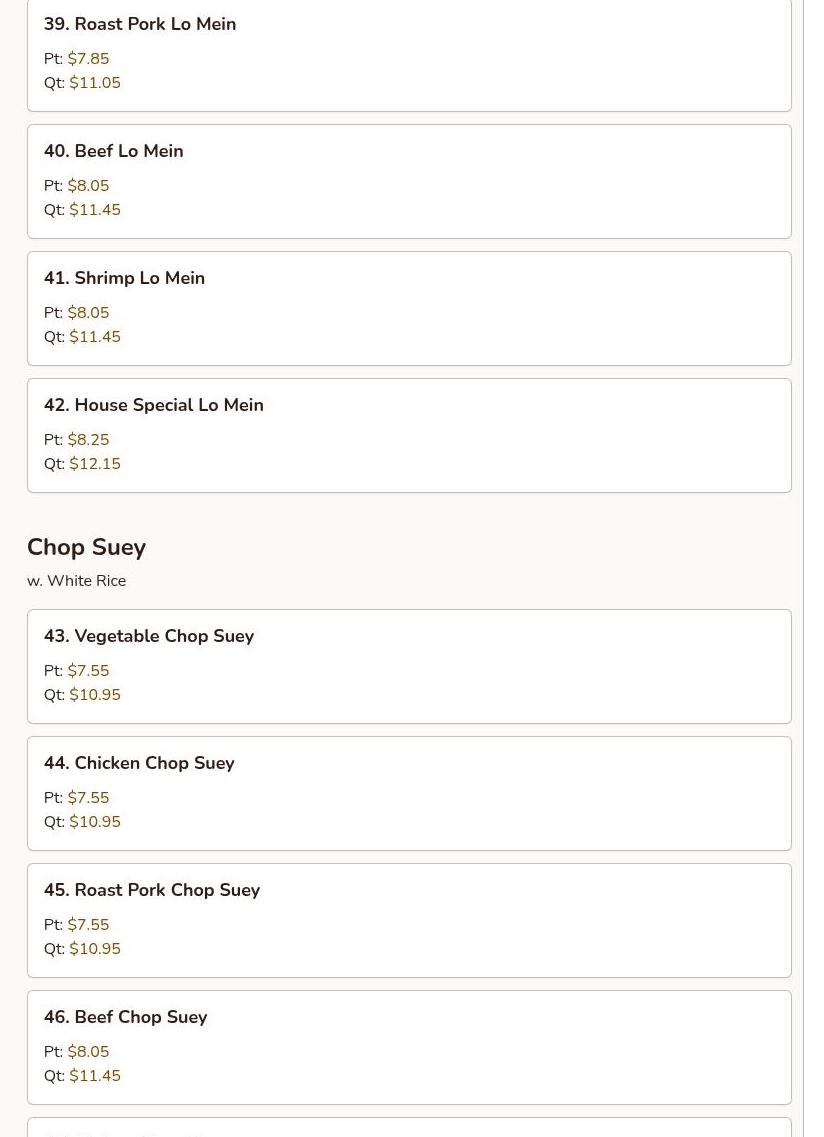Pick Roast Pork Chop Suey quart price $10.95

[x=95, y=948]
